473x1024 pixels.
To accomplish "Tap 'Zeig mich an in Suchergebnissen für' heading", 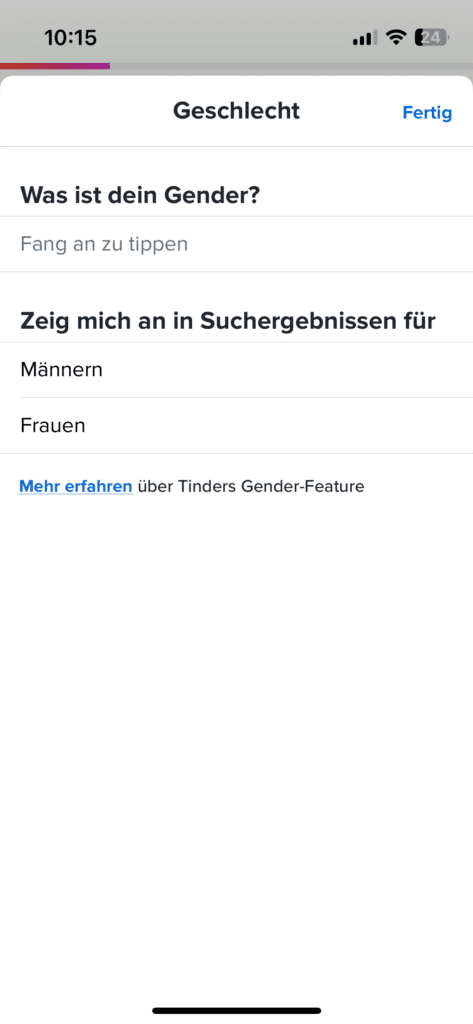I will 228,321.
